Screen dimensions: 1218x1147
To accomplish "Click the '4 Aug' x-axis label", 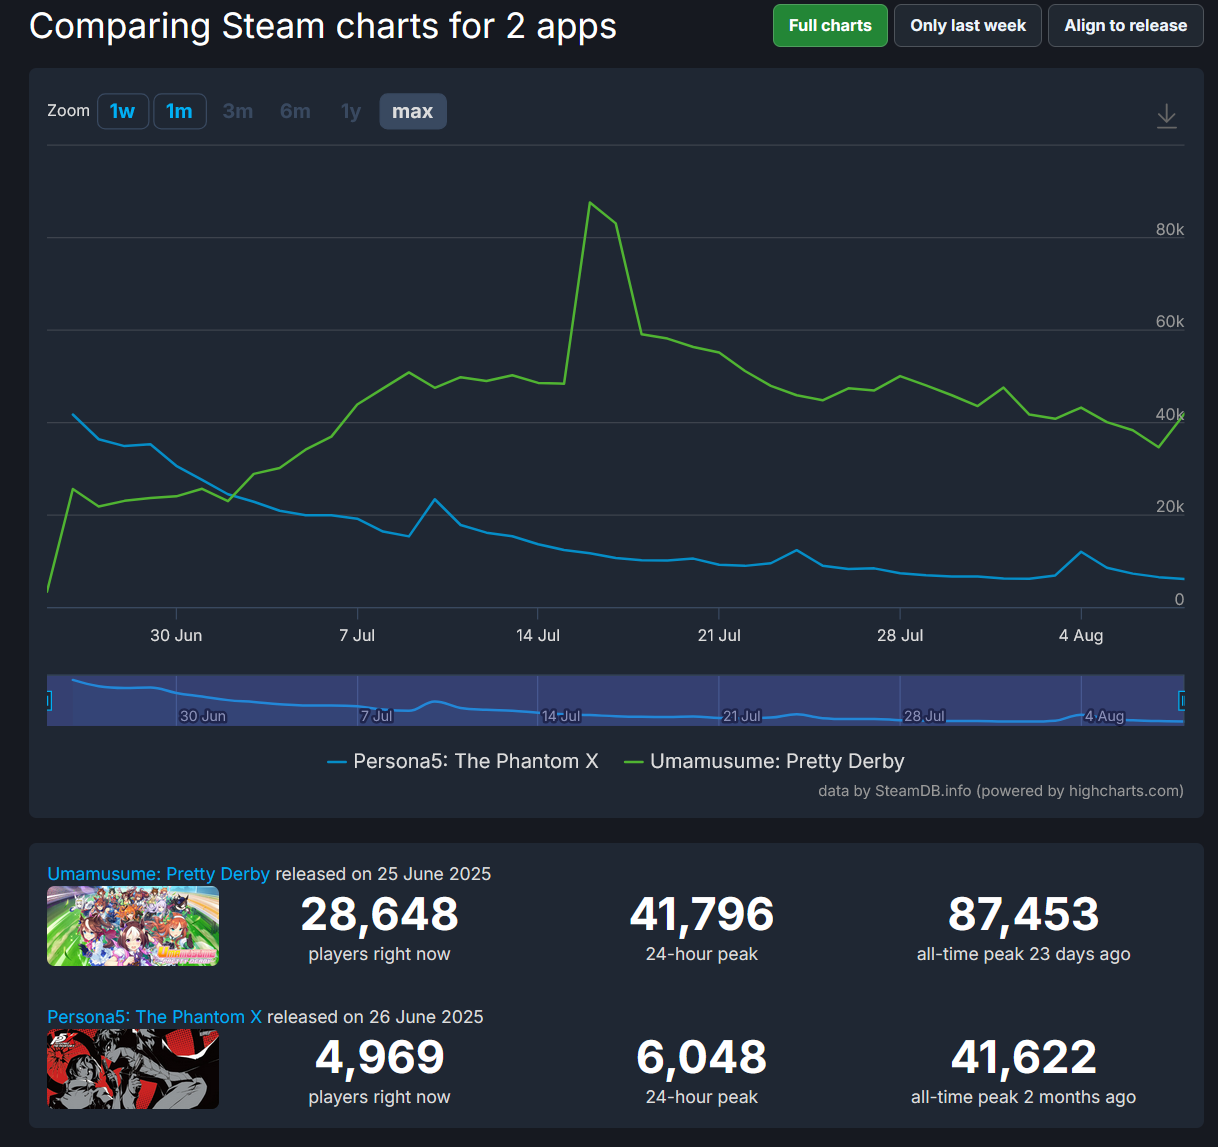I will tap(1081, 635).
